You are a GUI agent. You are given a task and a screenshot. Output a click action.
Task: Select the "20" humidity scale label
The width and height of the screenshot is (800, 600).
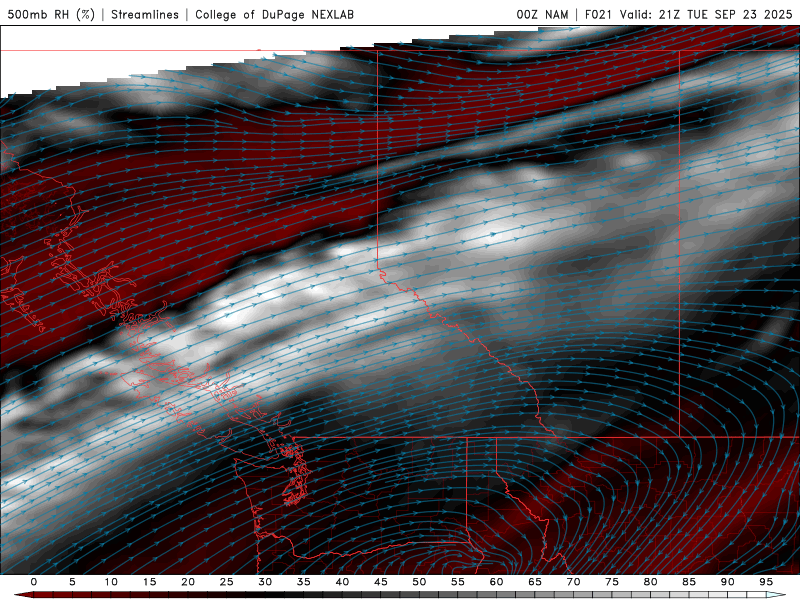pyautogui.click(x=188, y=582)
